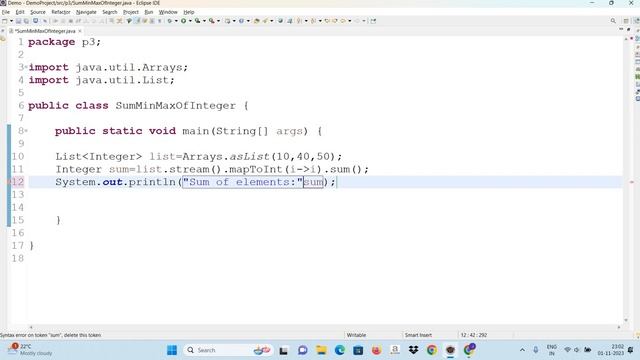Click the cursor position 12 : 42 : 292
The image size is (640, 360).
pyautogui.click(x=473, y=335)
